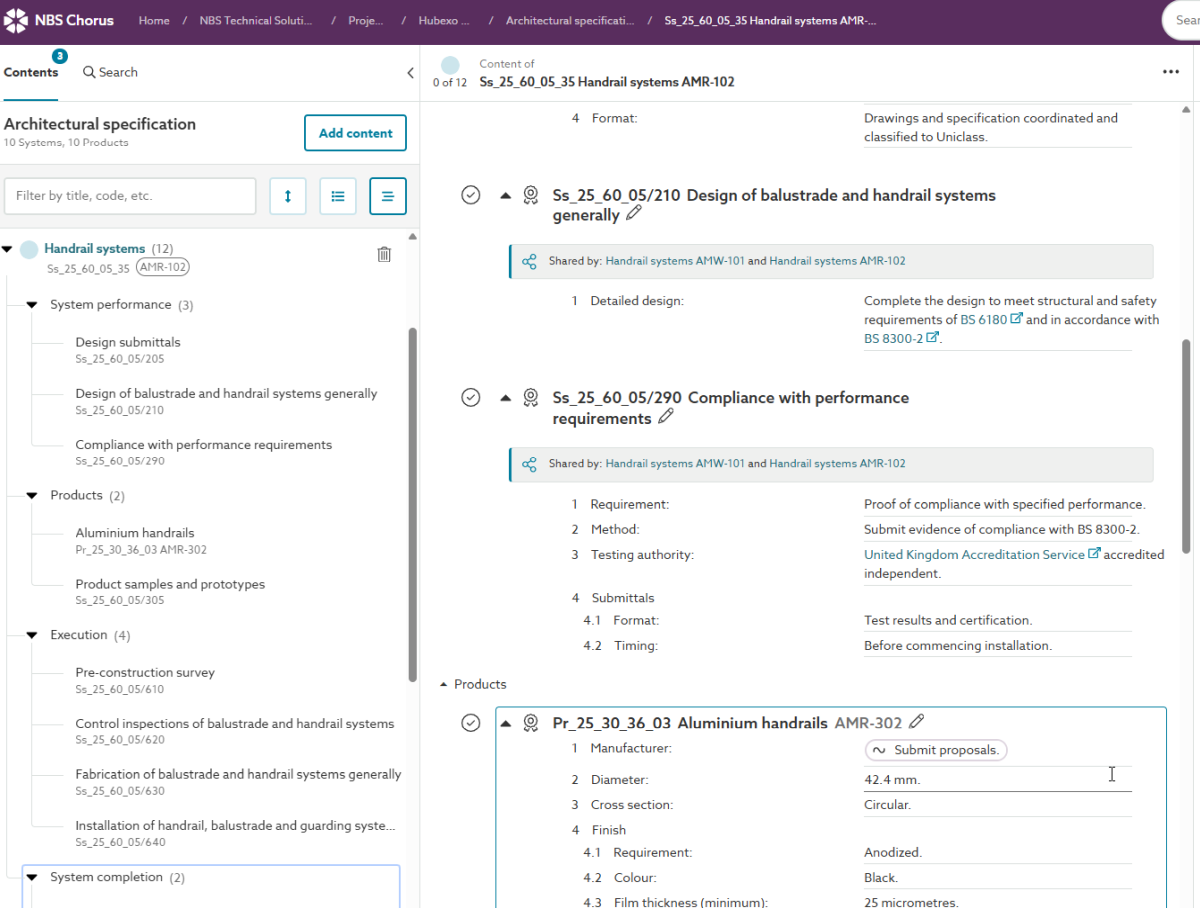Open Architectural specificati... breadcrumb
This screenshot has width=1200, height=908.
pyautogui.click(x=570, y=20)
